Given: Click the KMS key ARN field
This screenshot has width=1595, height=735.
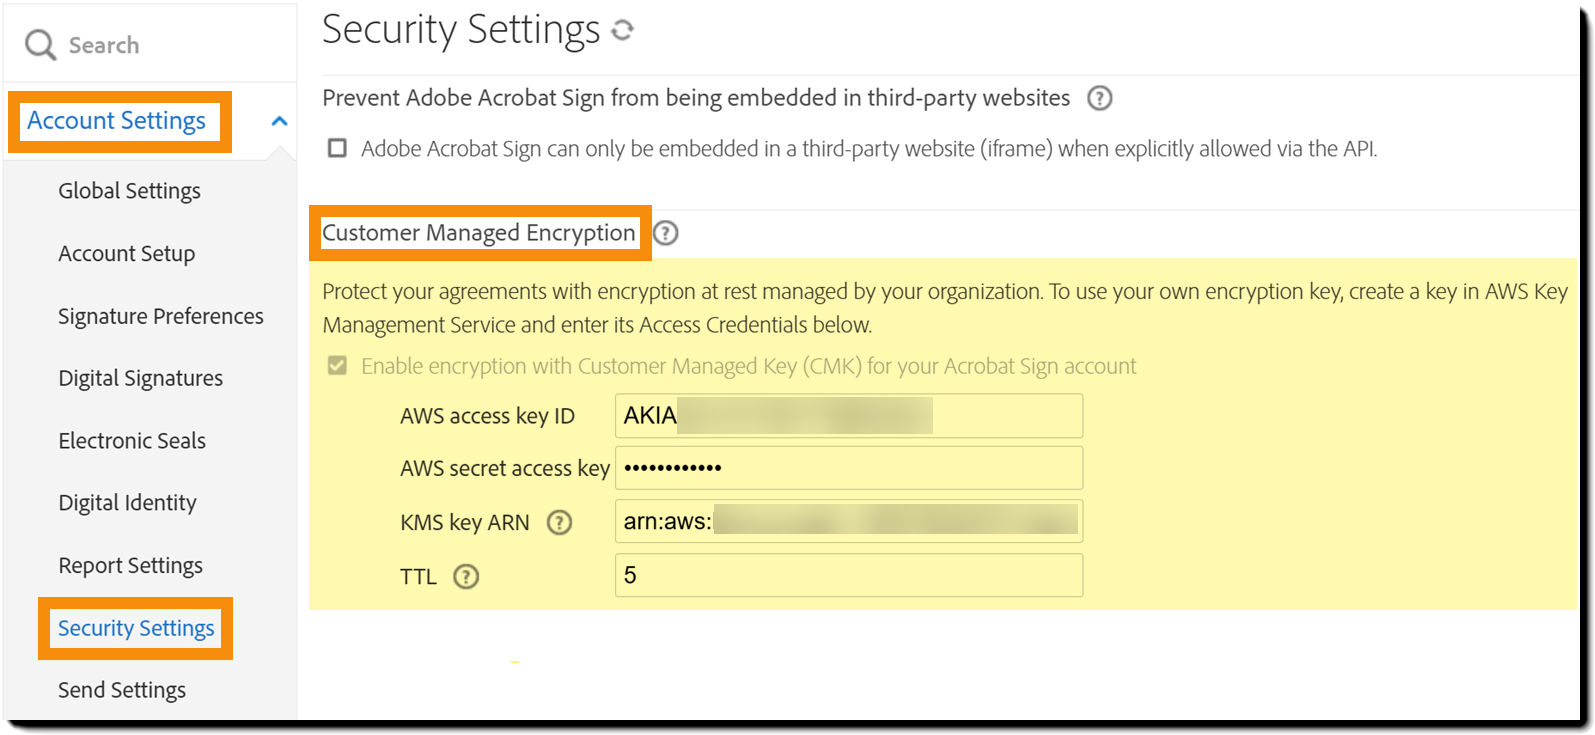Looking at the screenshot, I should (x=849, y=521).
